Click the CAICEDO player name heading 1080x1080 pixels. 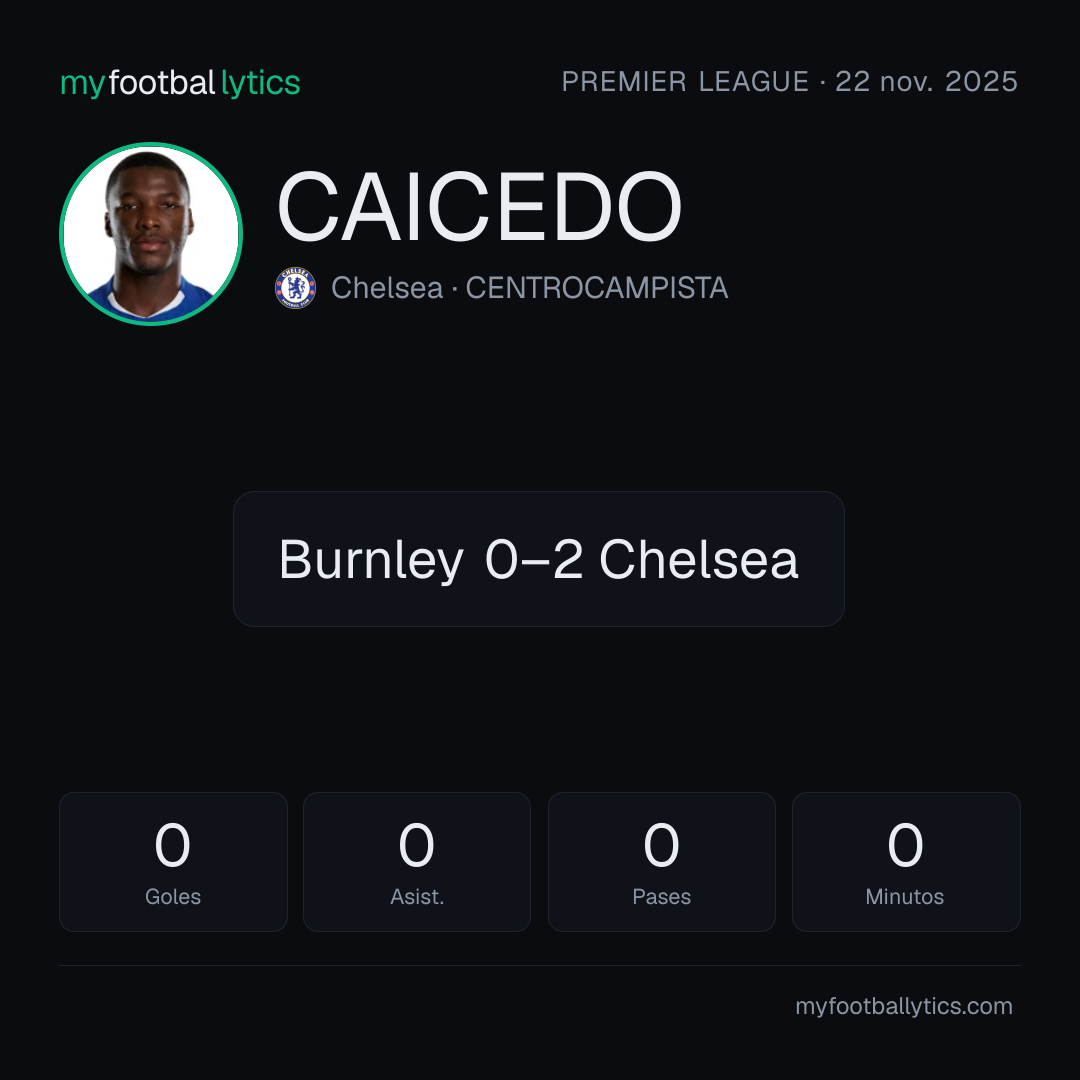479,207
